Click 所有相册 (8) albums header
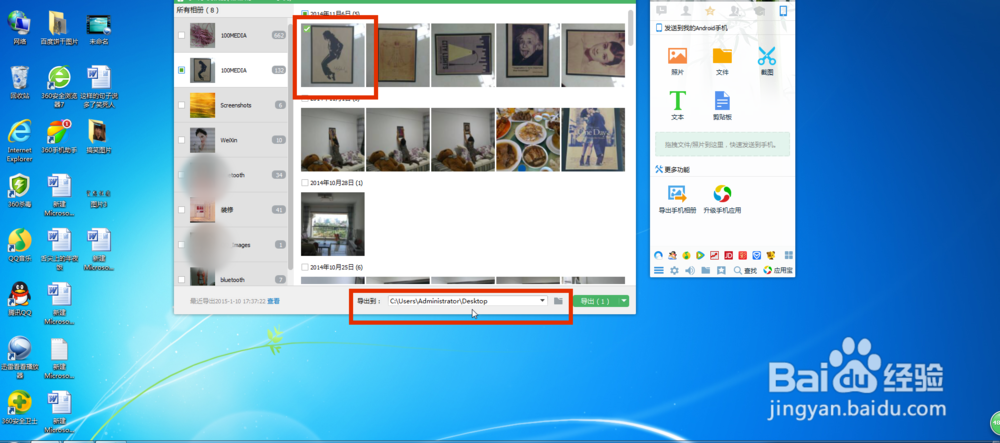Image resolution: width=1000 pixels, height=443 pixels. click(197, 11)
